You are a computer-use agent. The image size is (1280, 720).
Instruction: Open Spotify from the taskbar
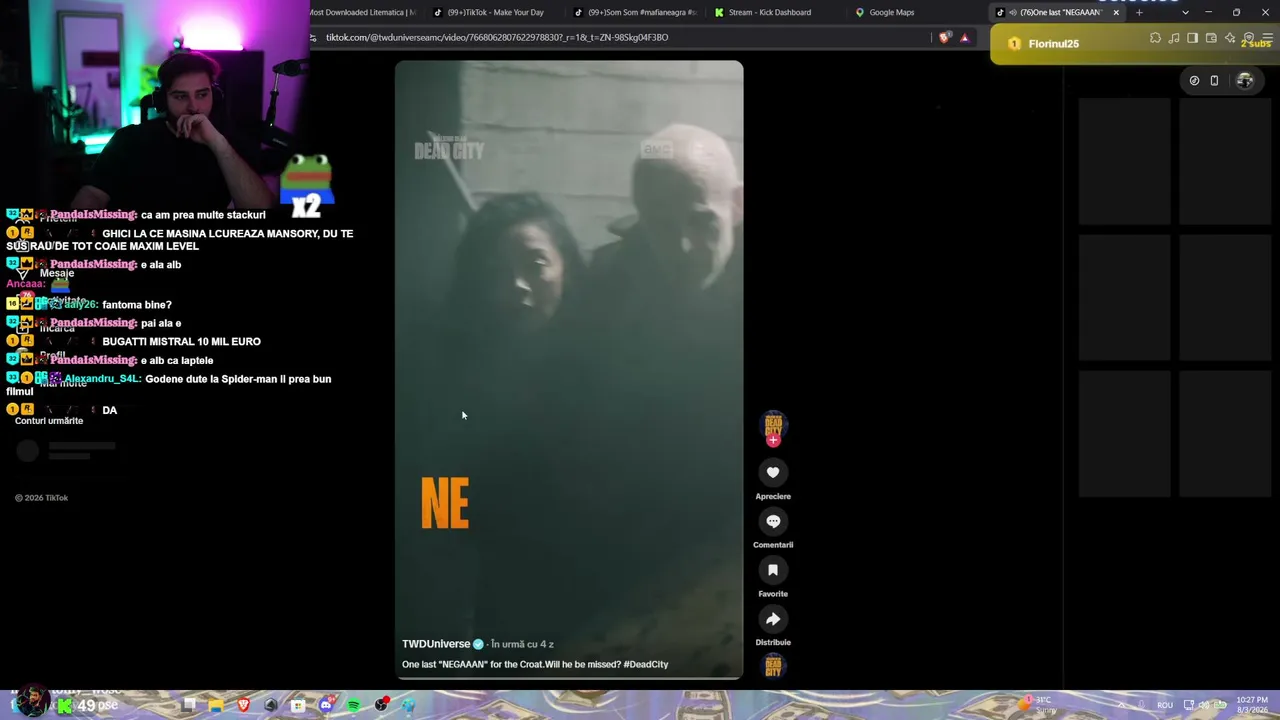pos(354,705)
